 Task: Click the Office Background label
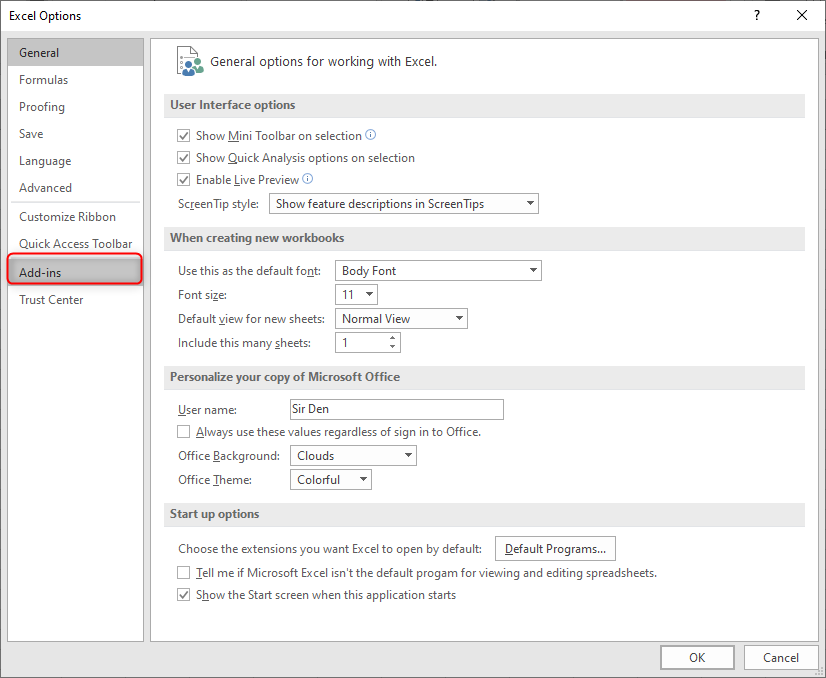pos(229,456)
